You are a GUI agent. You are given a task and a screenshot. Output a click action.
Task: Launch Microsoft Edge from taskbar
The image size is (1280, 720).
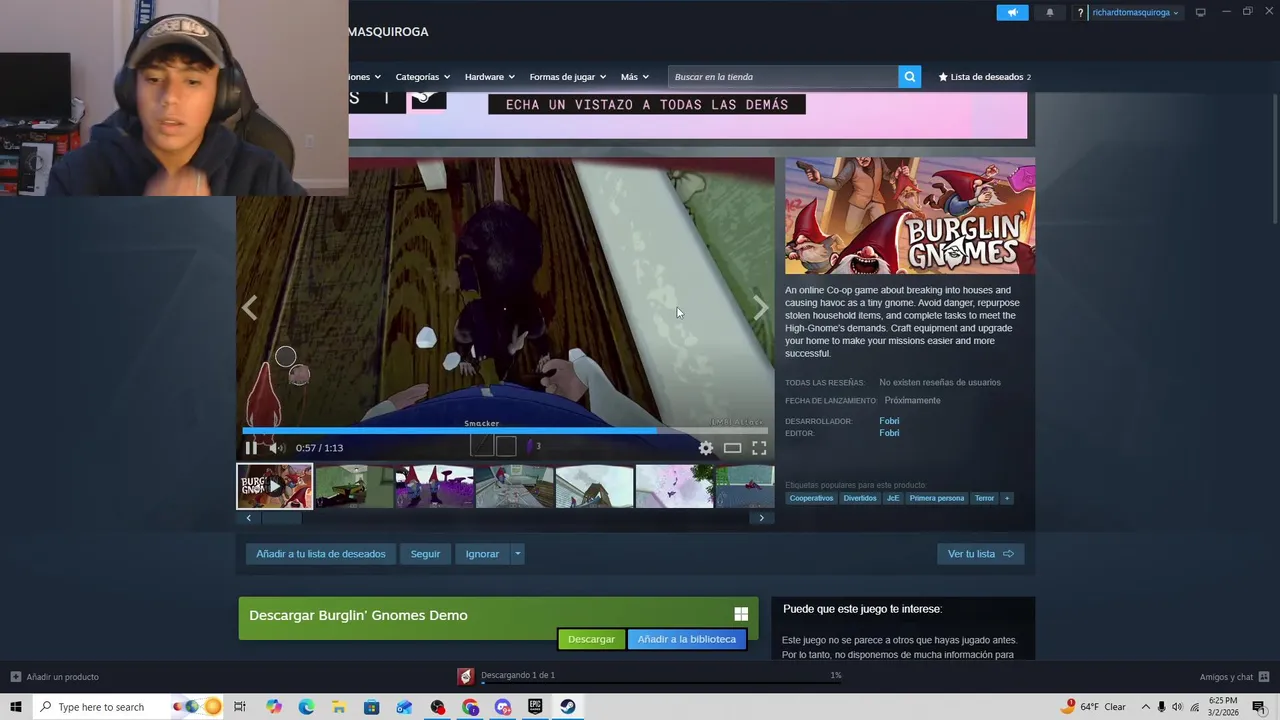[x=306, y=707]
